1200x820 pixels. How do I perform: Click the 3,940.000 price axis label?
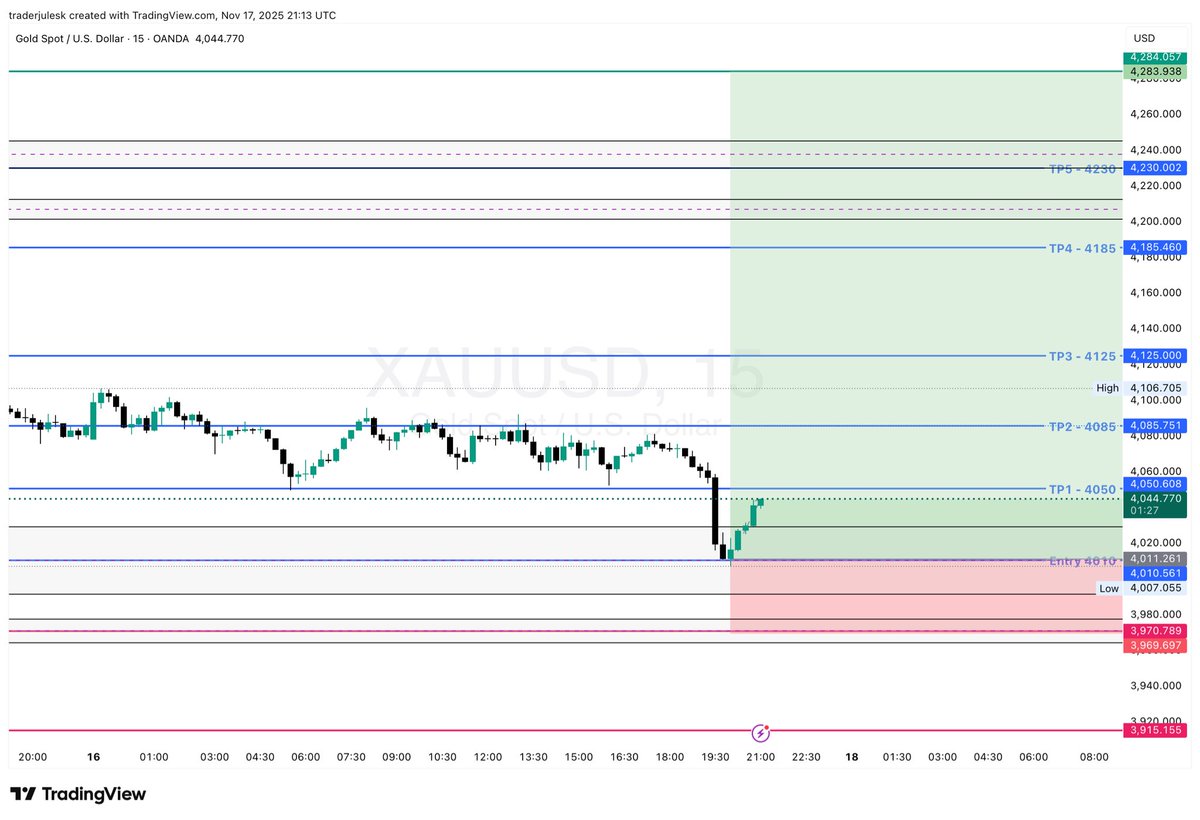click(x=1156, y=686)
